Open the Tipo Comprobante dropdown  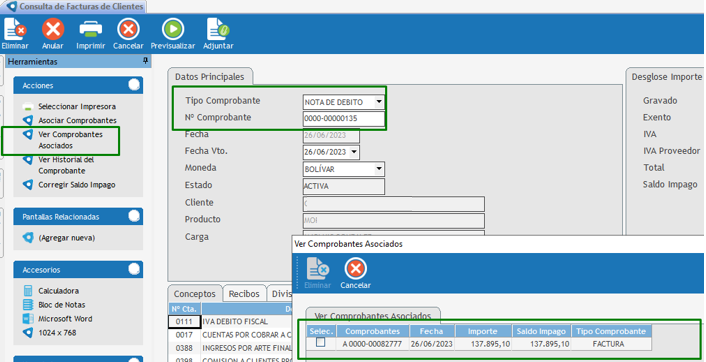[x=379, y=102]
